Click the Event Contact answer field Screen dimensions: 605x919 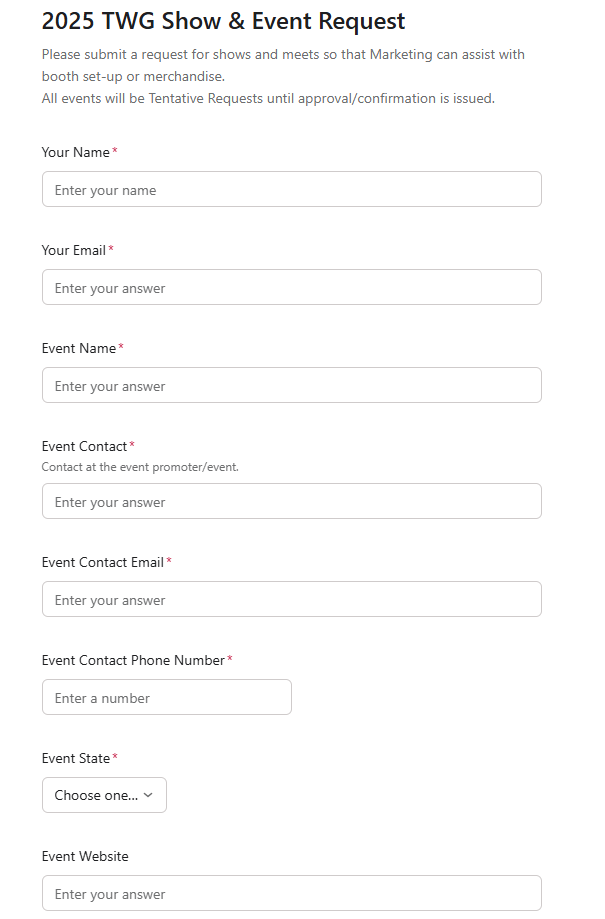pyautogui.click(x=291, y=502)
